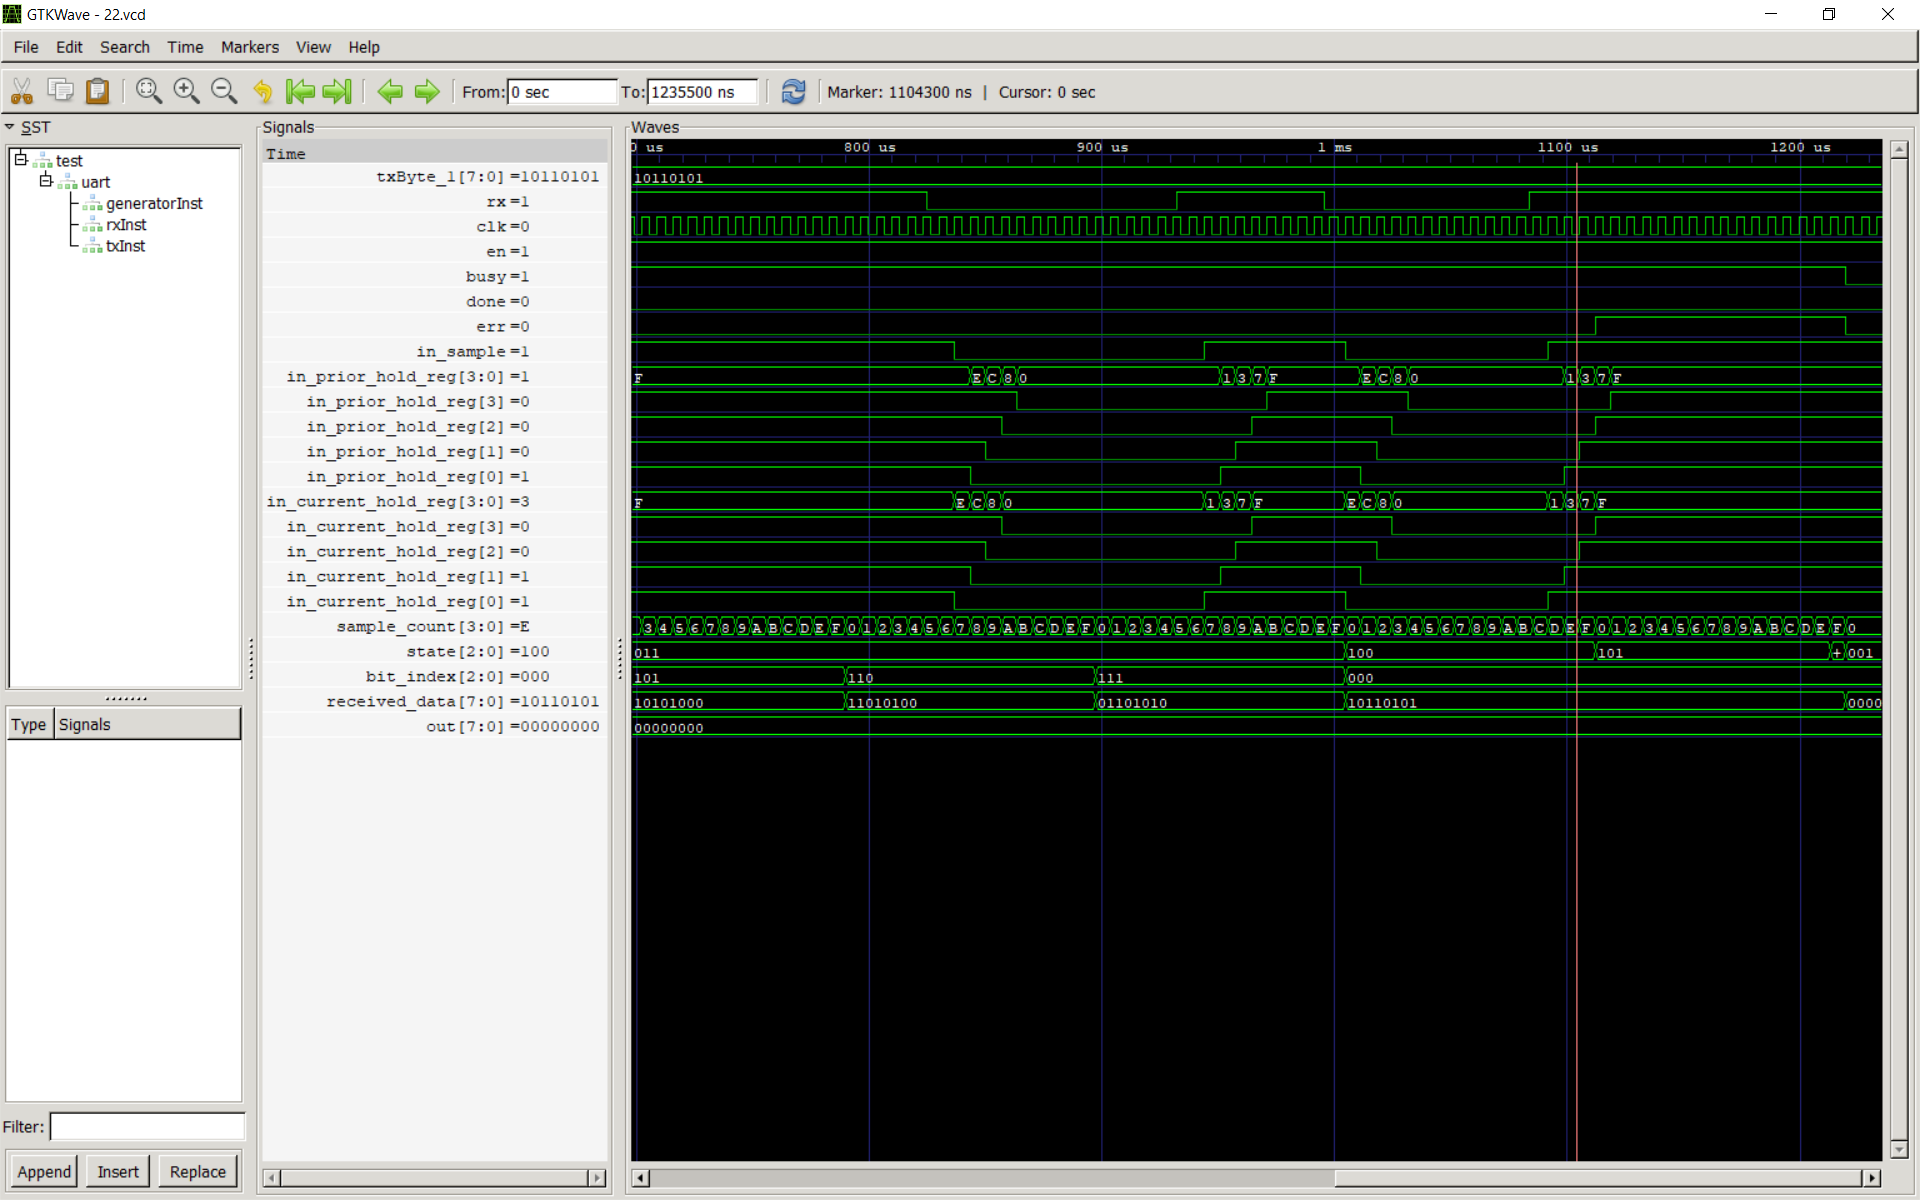Select the received_data[7:0] signal row
The image size is (1920, 1200).
435,701
